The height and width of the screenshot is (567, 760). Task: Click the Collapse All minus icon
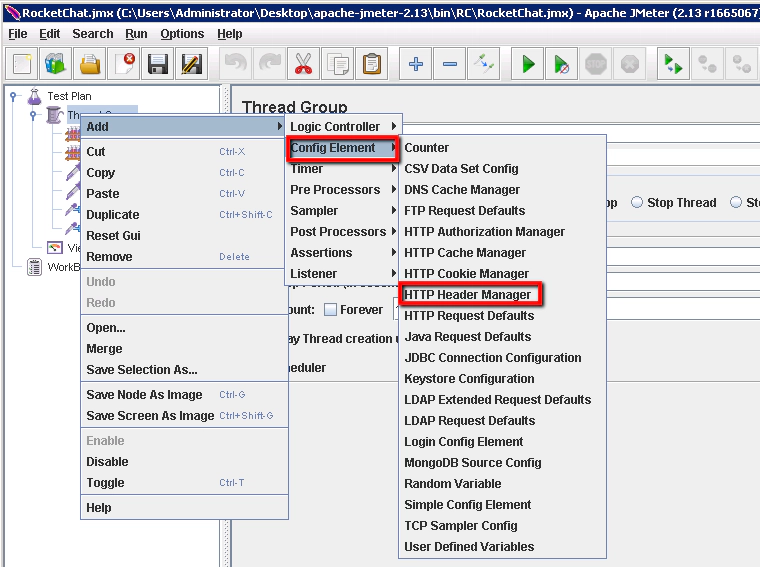pyautogui.click(x=450, y=64)
